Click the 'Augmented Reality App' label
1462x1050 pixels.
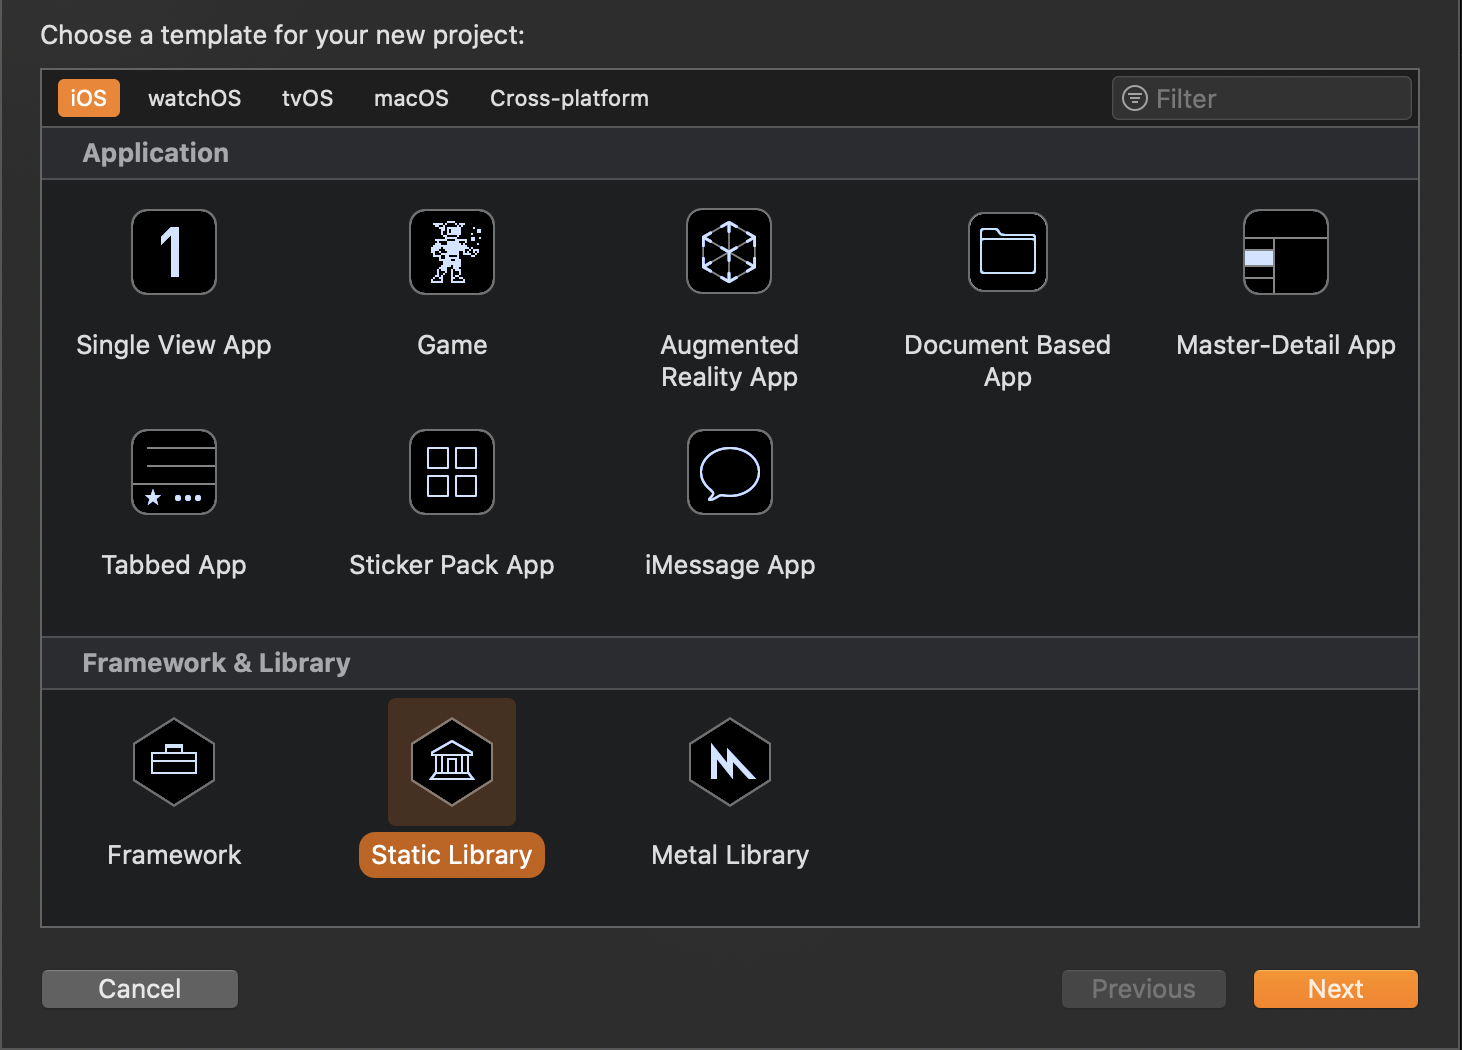tap(730, 361)
